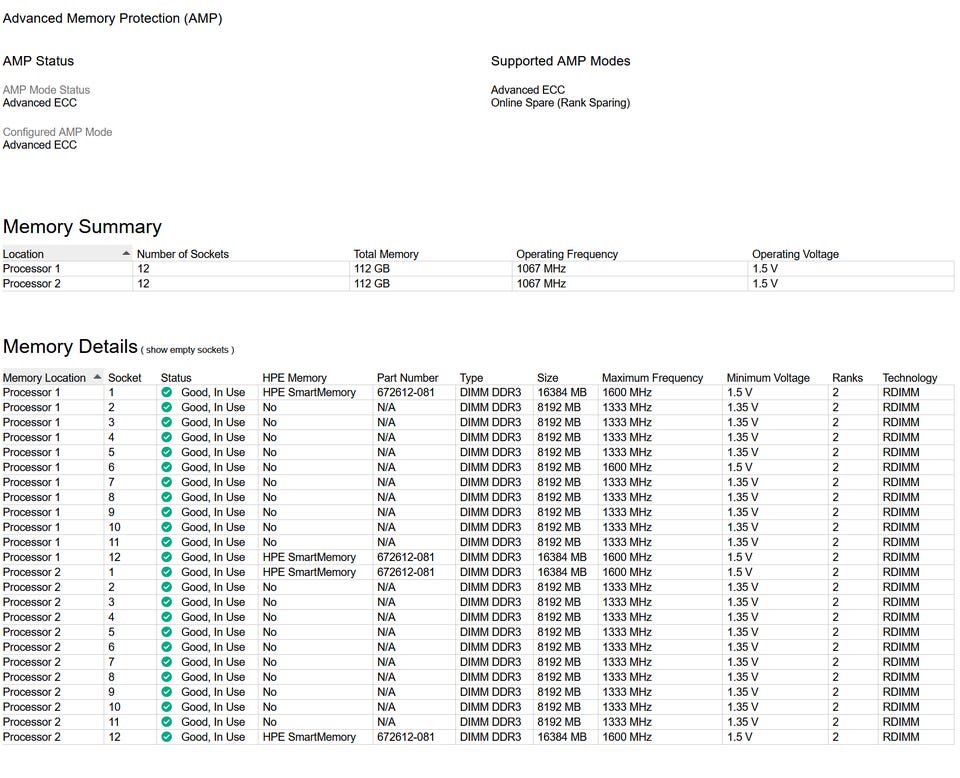The height and width of the screenshot is (778, 960).
Task: Click green status icon for Processor 2 socket 7
Action: [167, 663]
